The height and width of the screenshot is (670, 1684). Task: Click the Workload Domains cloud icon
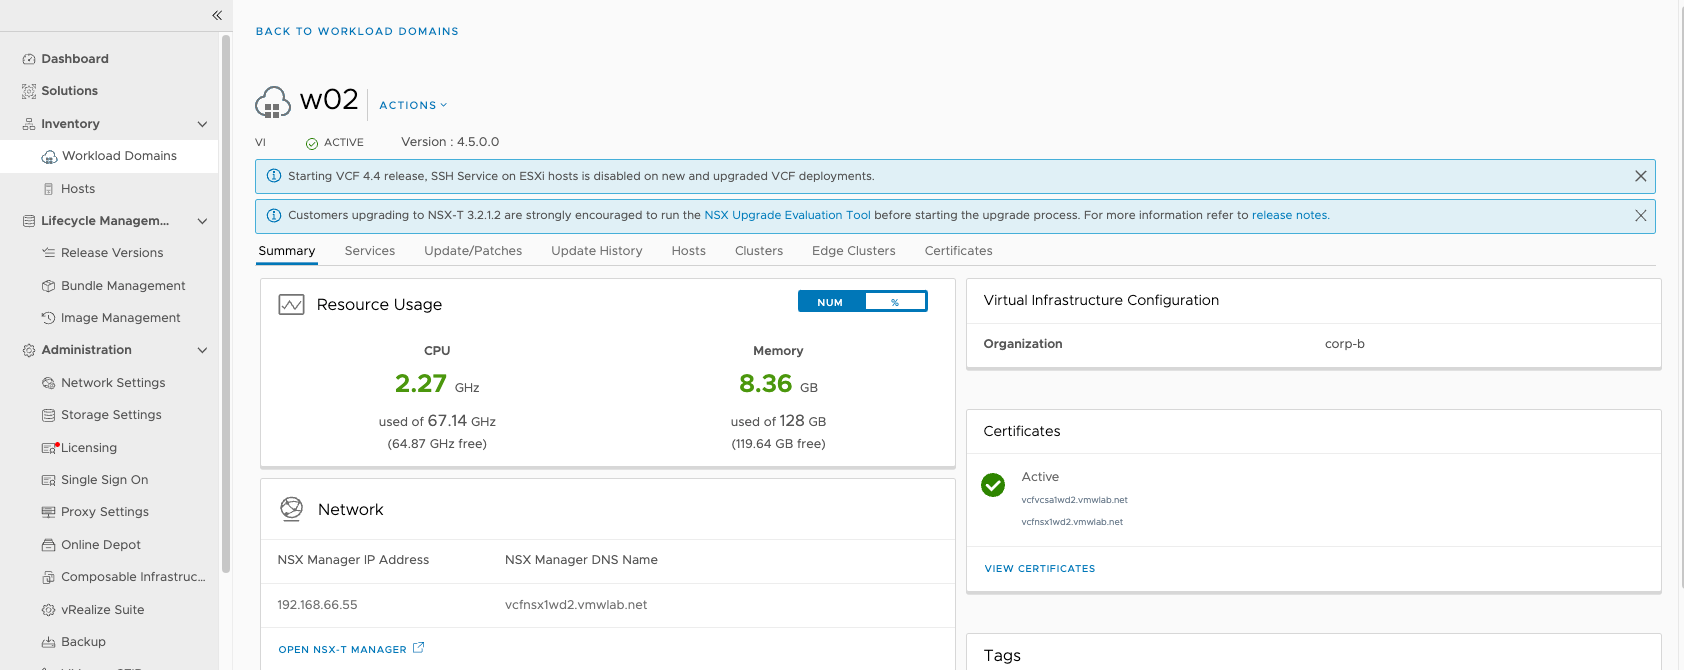point(49,157)
